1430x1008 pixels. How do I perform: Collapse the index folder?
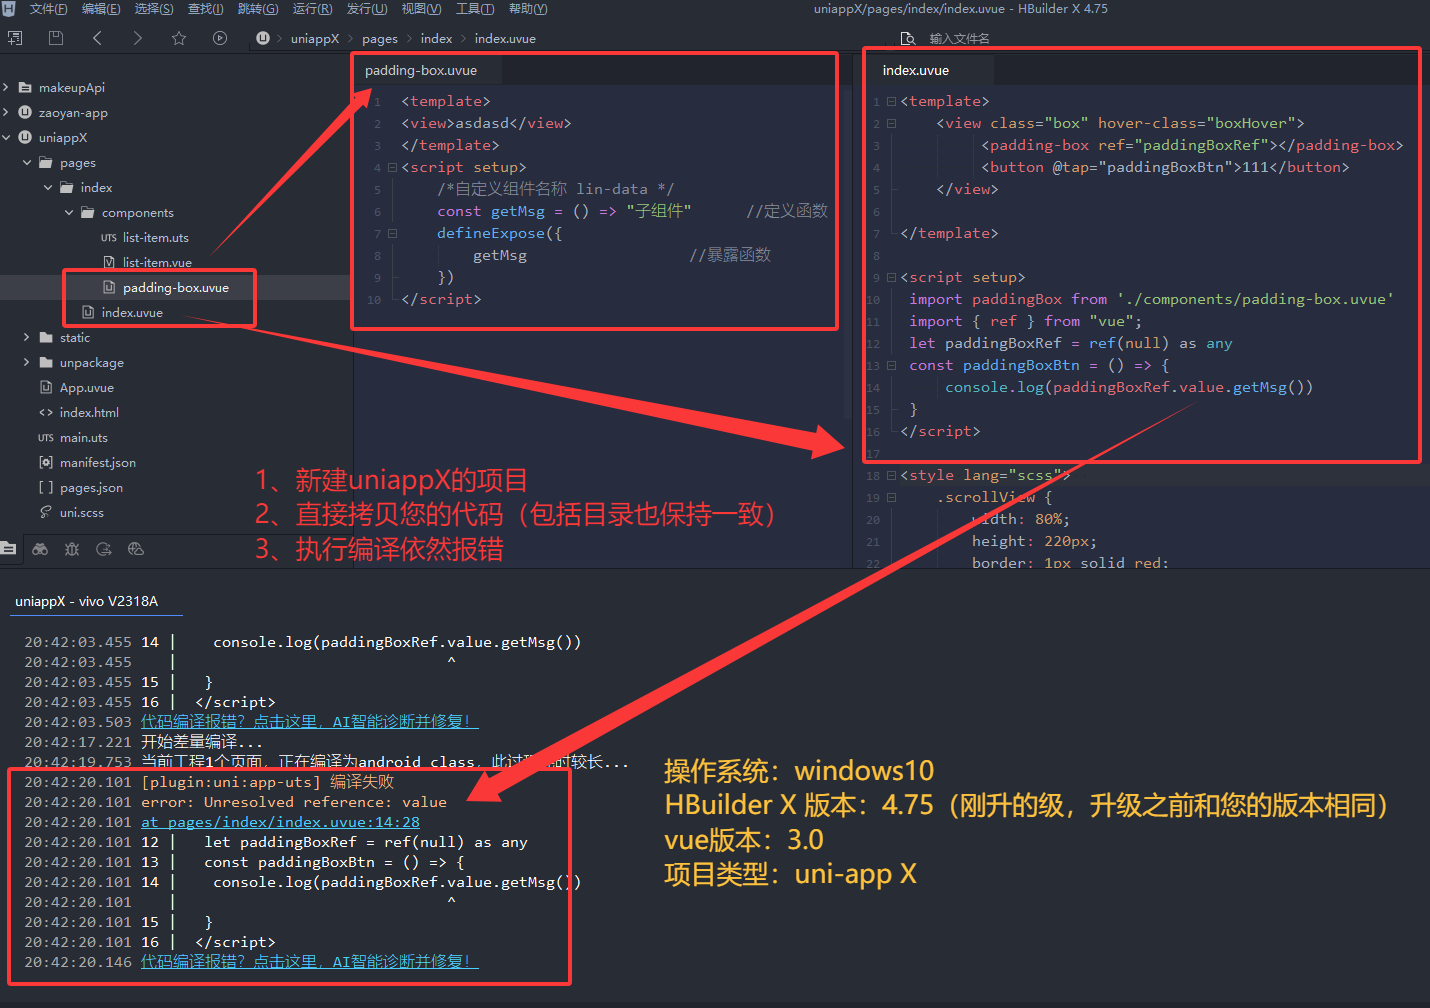[48, 188]
